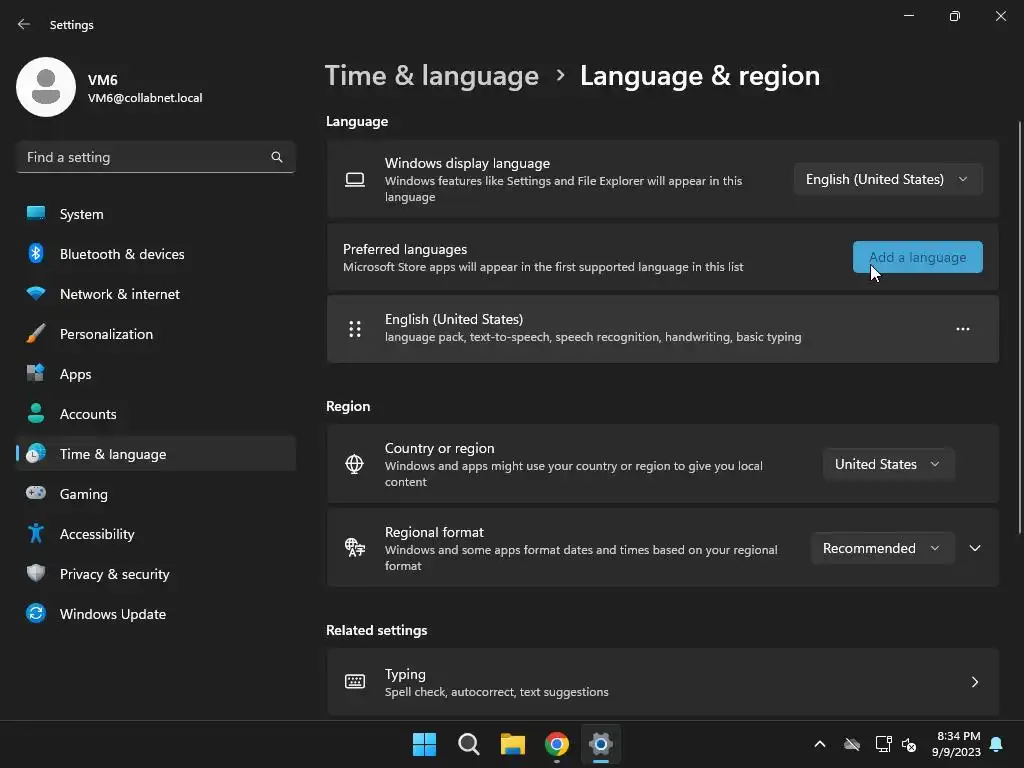Switch to Personalization settings
Viewport: 1024px width, 768px height.
click(156, 334)
